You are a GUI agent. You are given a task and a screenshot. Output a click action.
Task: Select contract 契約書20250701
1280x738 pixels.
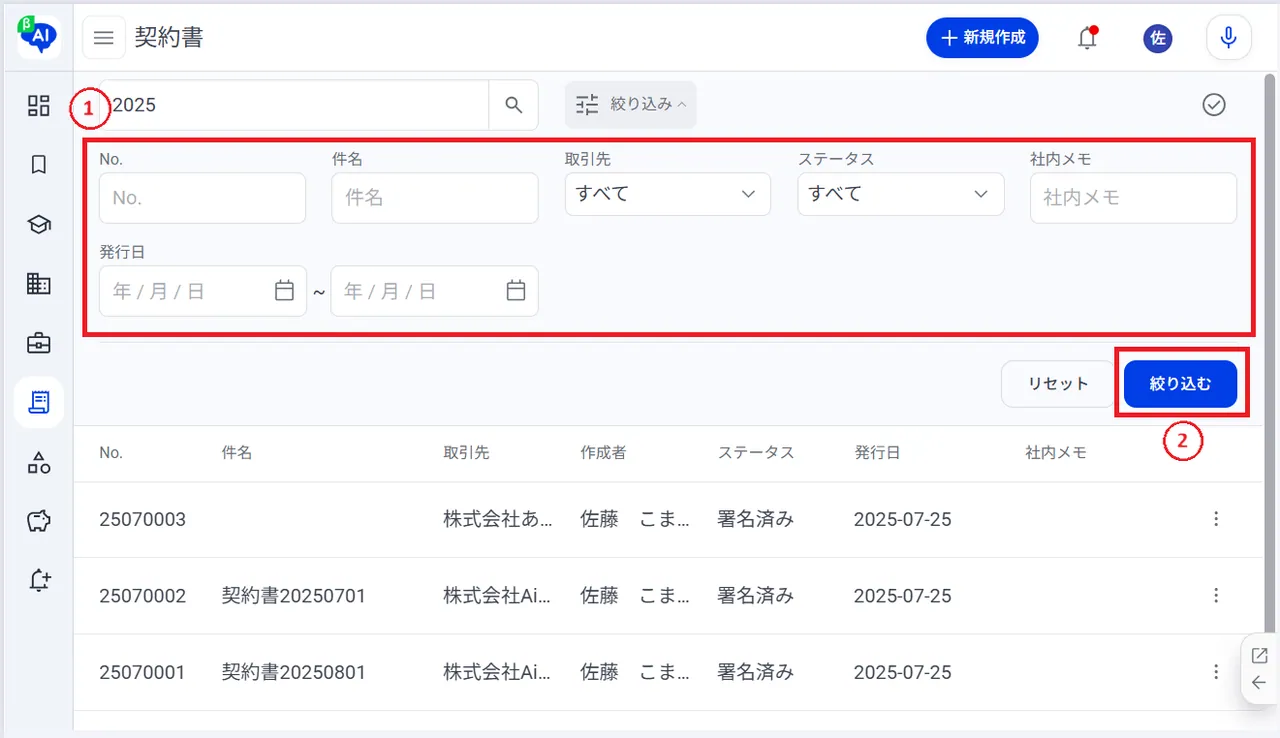coord(294,596)
